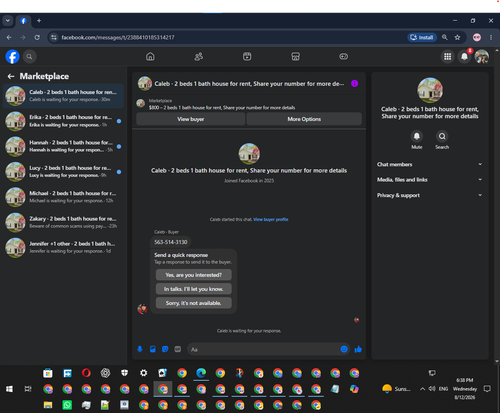
Task: Open Windows Start menu
Action: pyautogui.click(x=9, y=389)
